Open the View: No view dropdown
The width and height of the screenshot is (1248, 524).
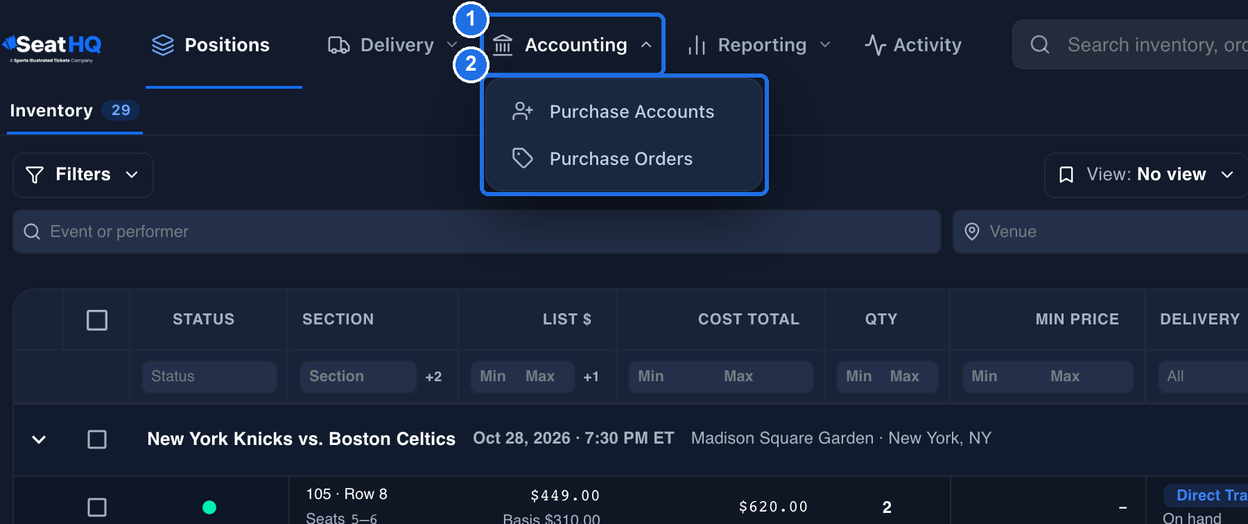point(1146,175)
